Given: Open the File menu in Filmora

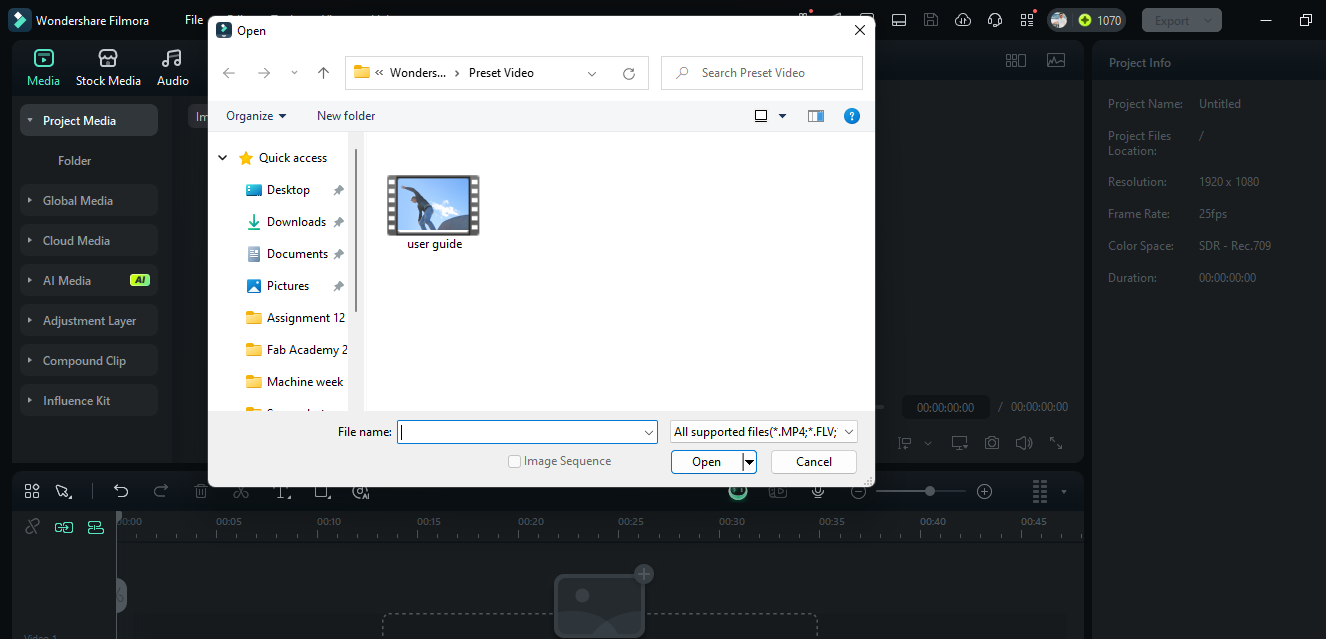Looking at the screenshot, I should [194, 20].
